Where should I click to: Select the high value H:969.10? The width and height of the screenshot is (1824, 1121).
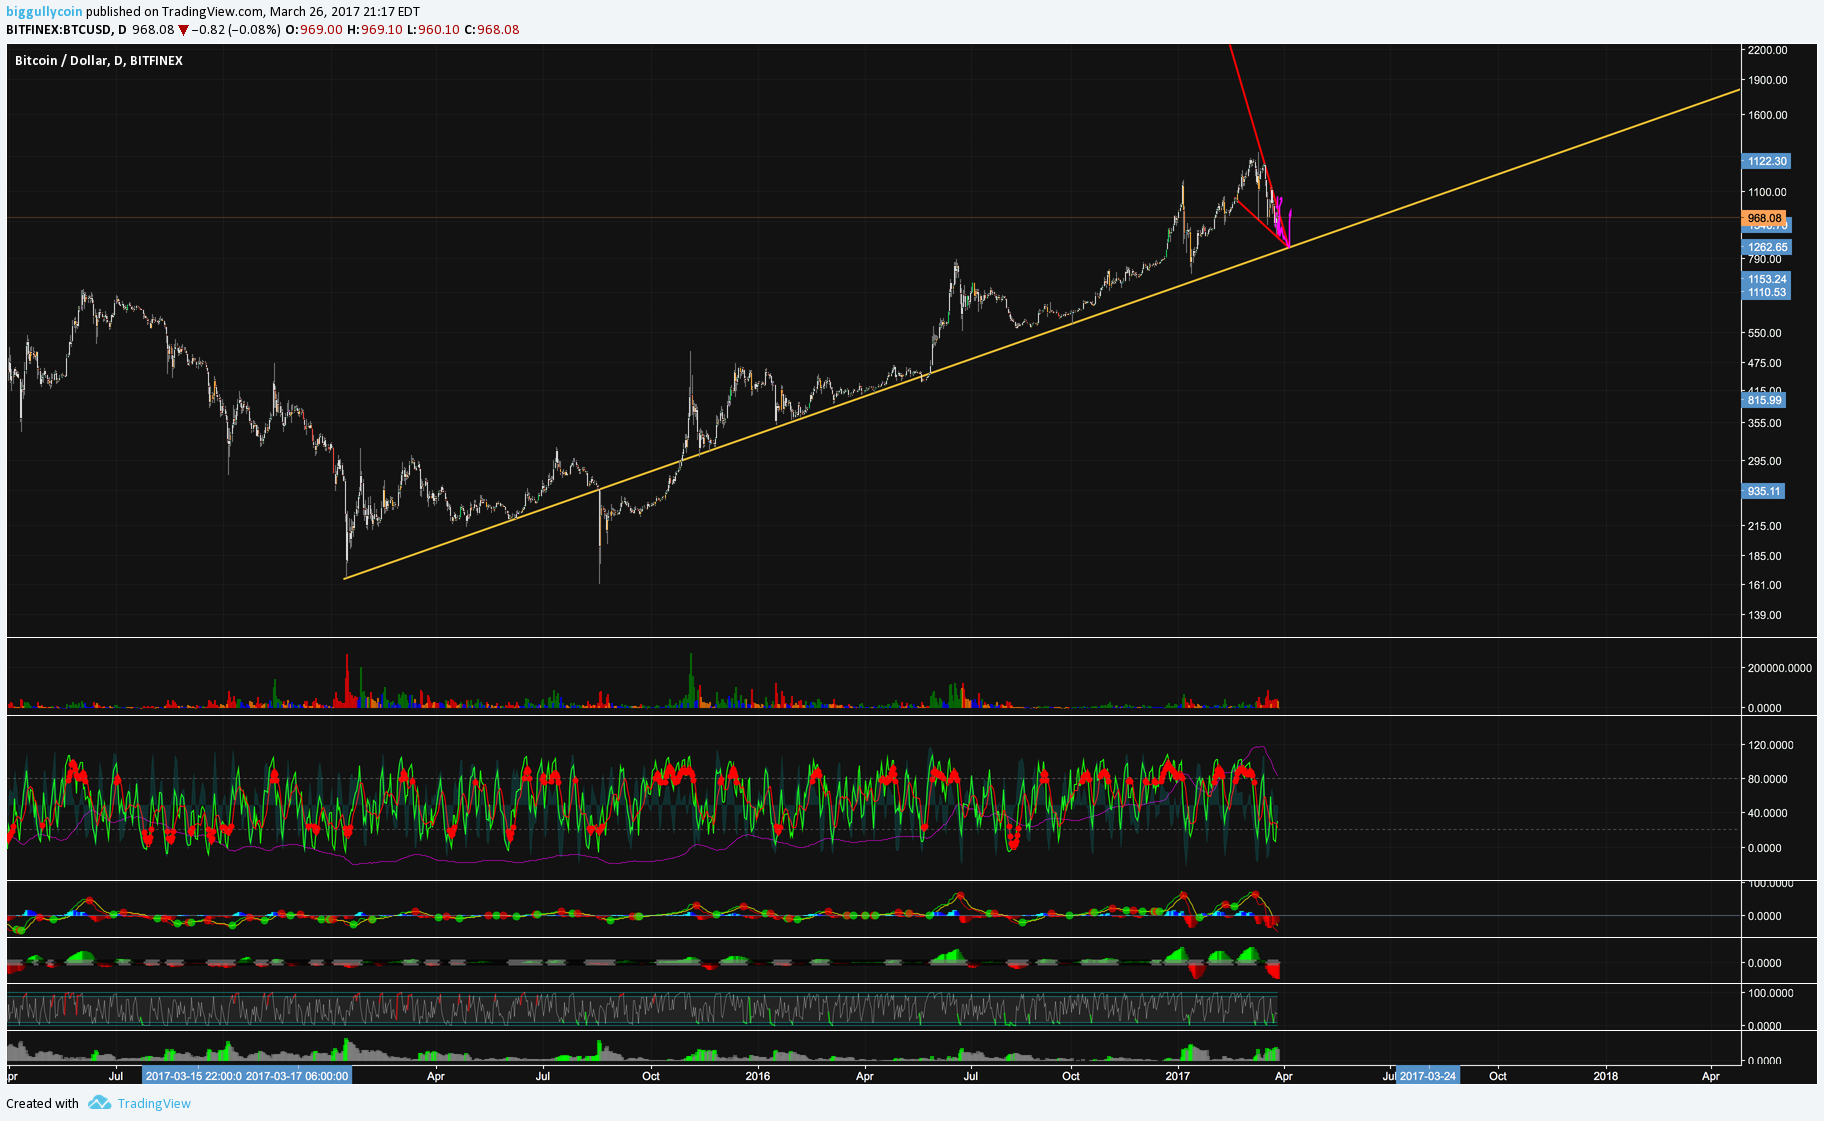point(375,30)
